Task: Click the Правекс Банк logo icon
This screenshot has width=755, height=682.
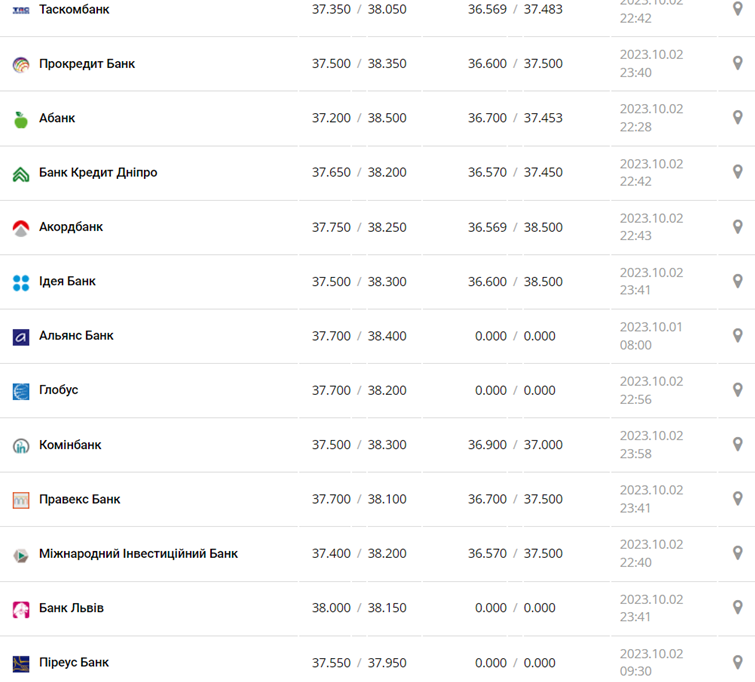Action: tap(21, 500)
